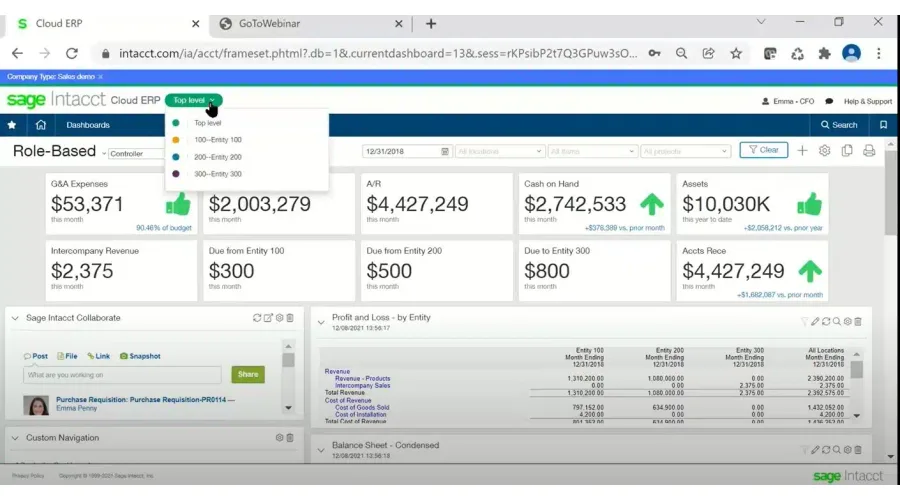Open the bookmark icon beside Search
This screenshot has height=500, width=900.
pos(883,125)
